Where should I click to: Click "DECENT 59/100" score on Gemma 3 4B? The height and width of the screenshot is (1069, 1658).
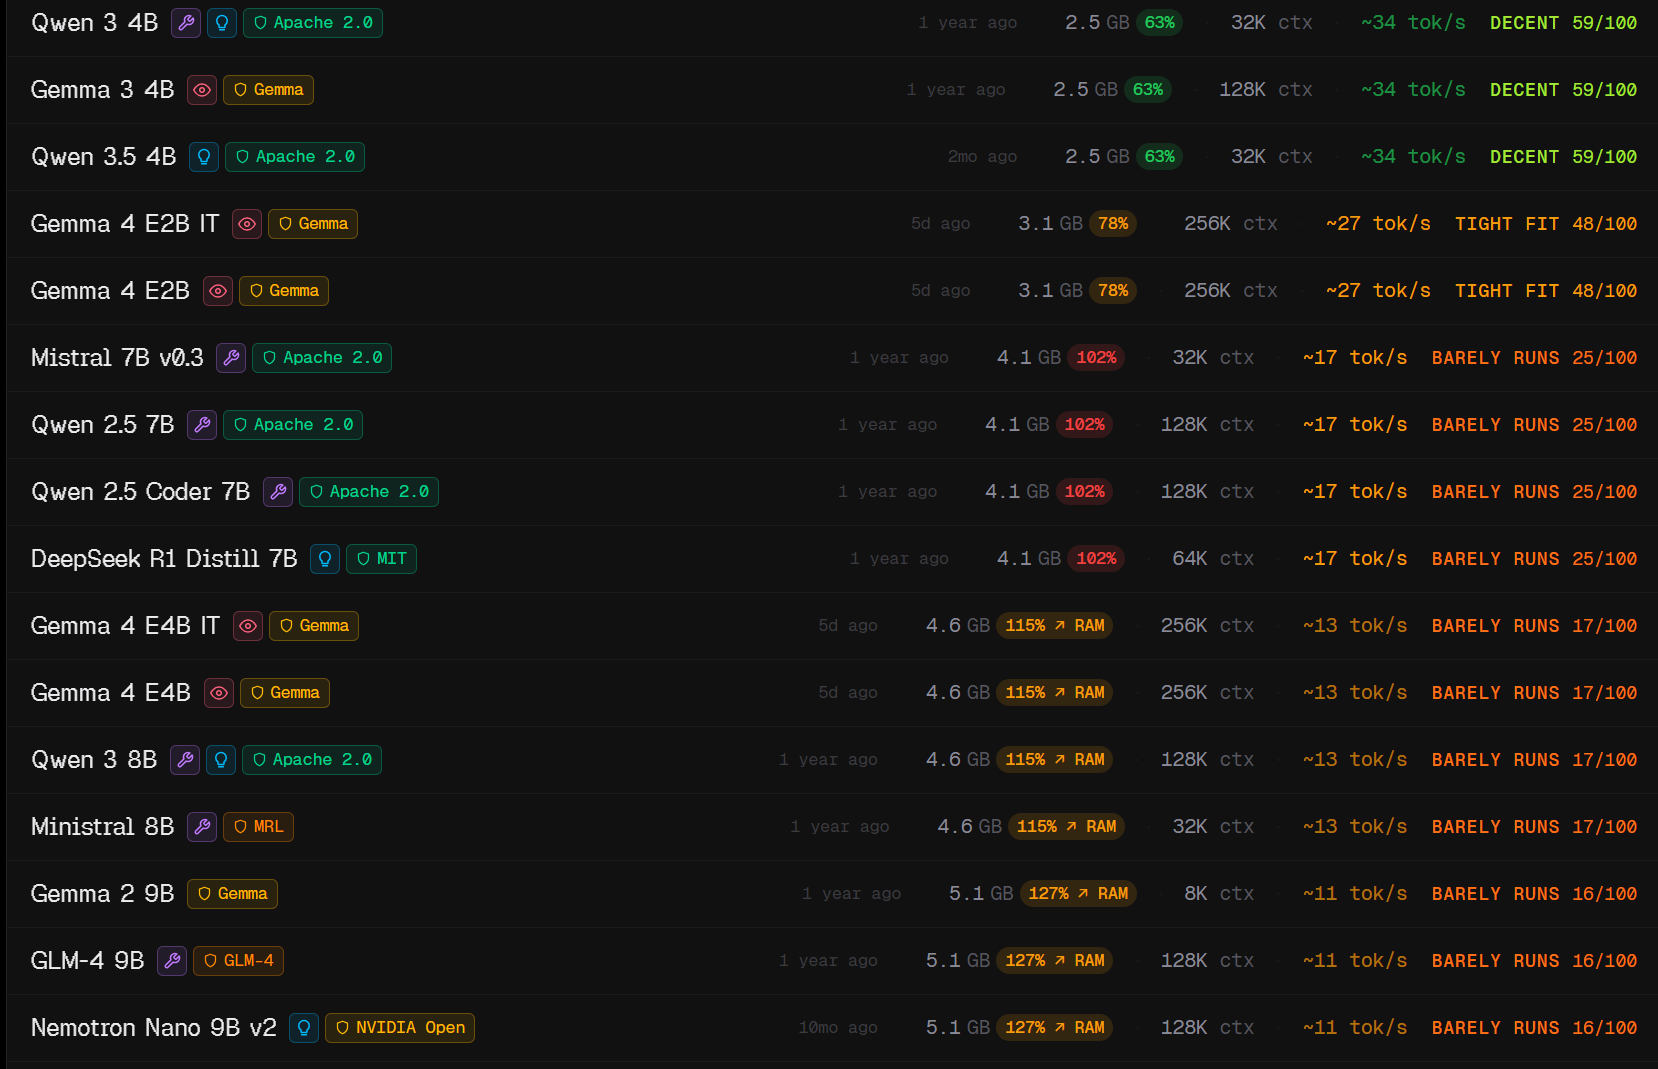pyautogui.click(x=1564, y=90)
